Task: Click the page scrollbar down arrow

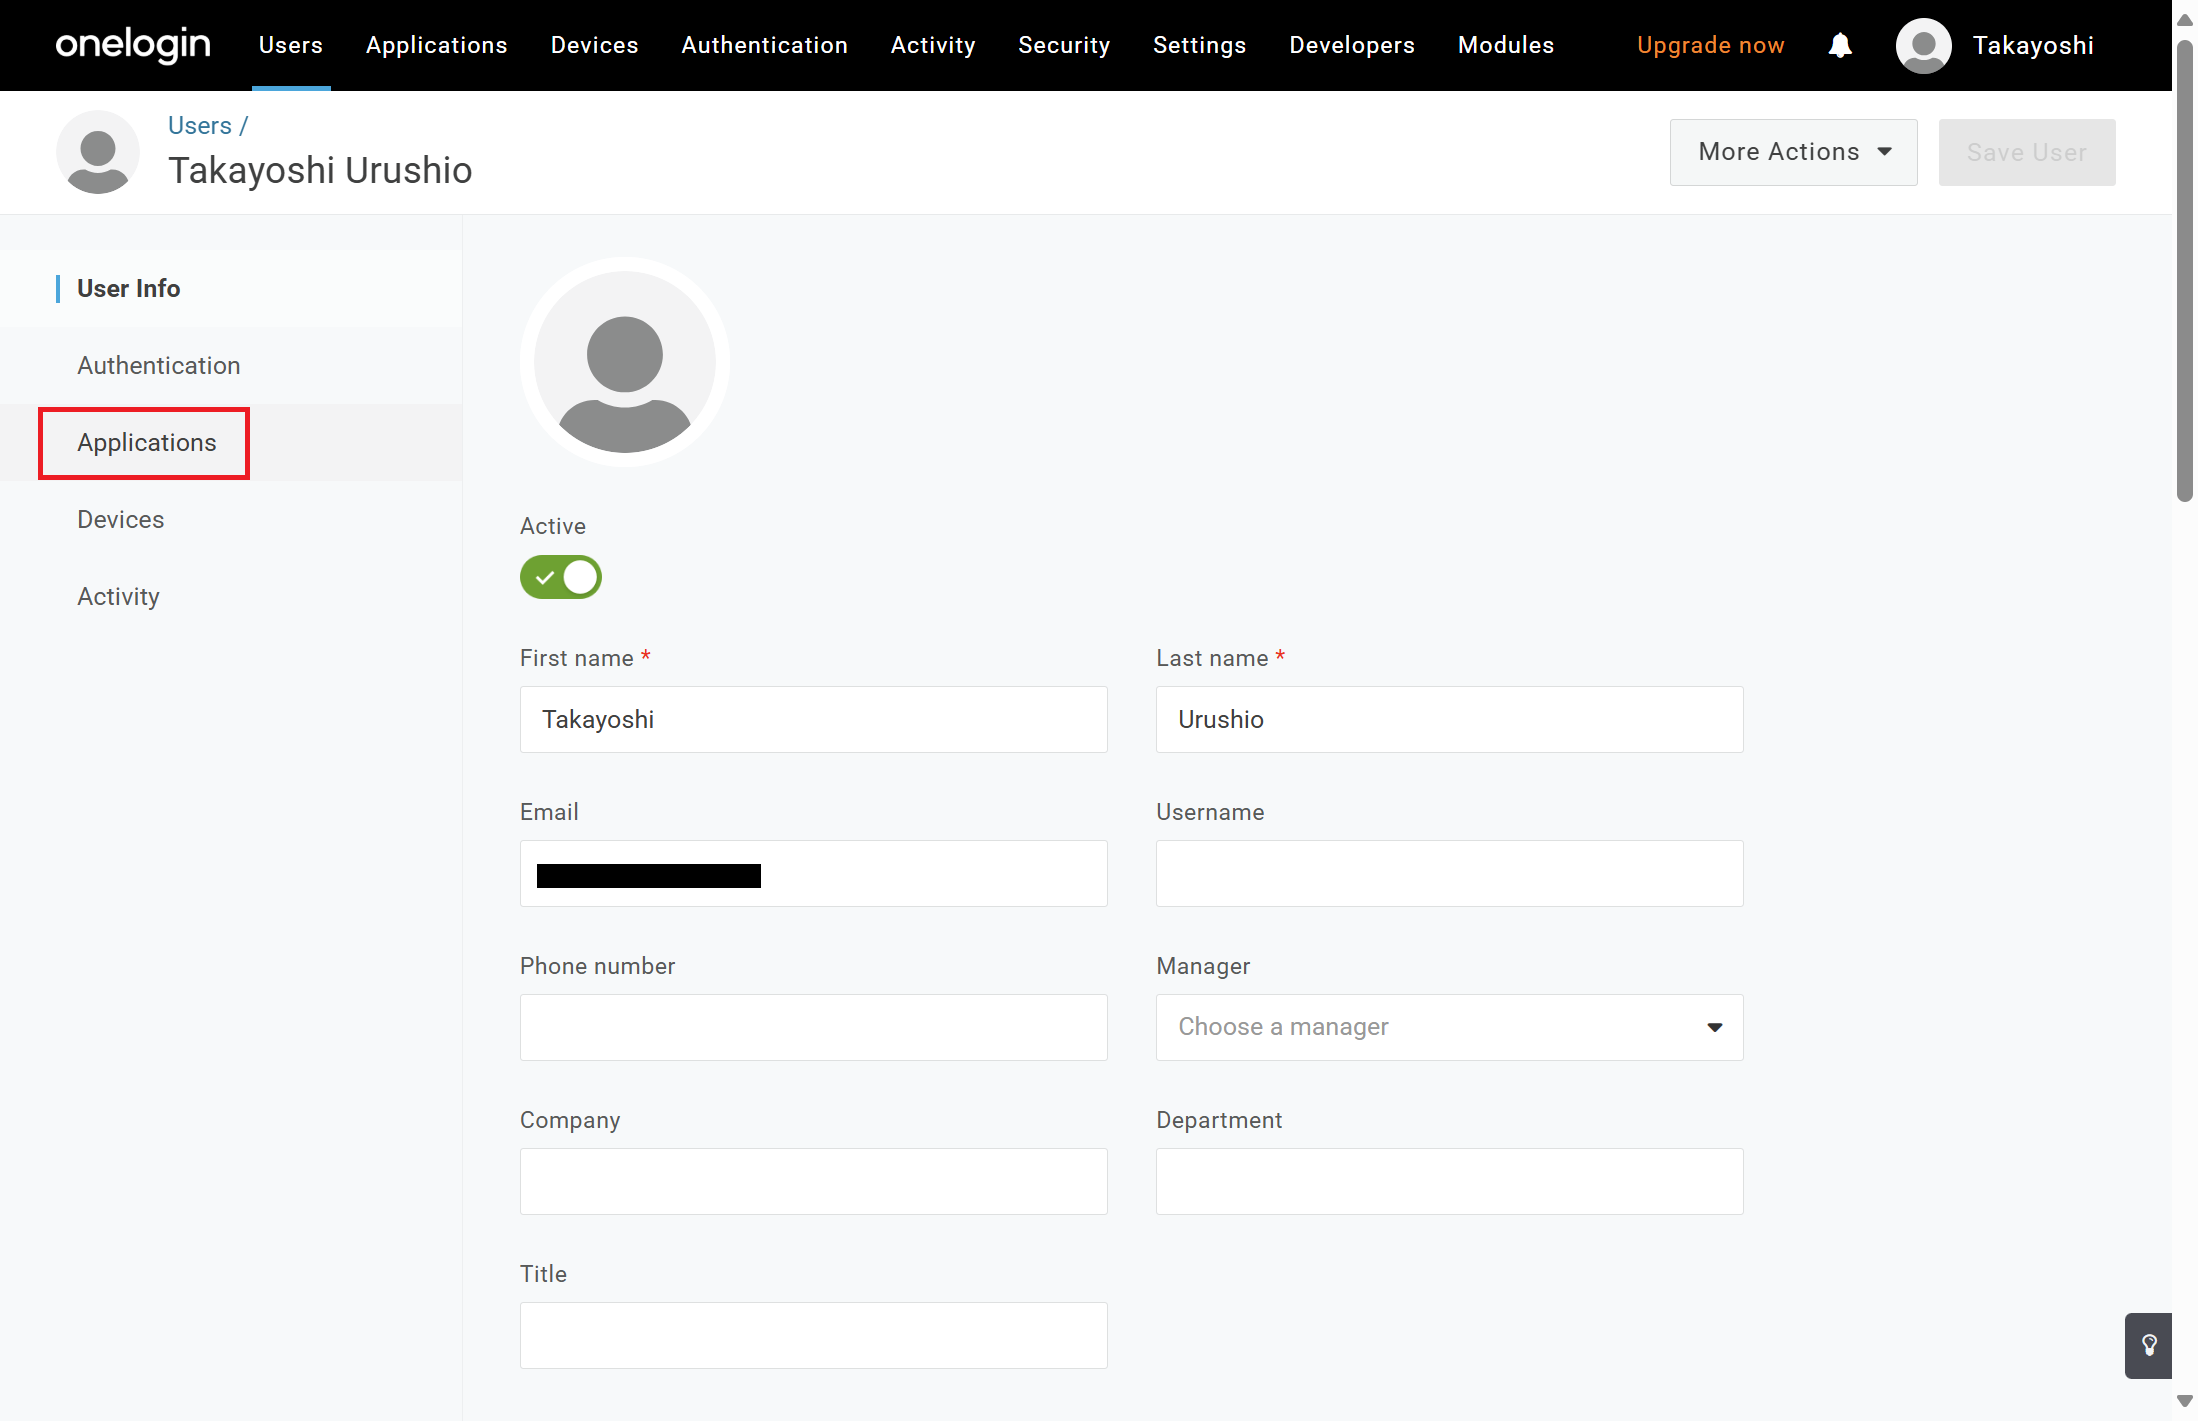Action: [x=2185, y=1402]
